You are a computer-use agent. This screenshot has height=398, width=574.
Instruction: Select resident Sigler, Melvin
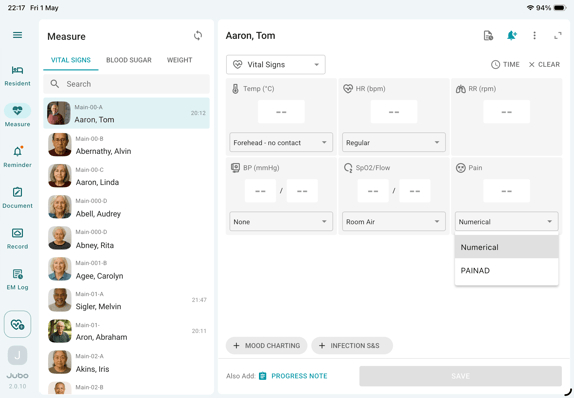click(x=126, y=300)
